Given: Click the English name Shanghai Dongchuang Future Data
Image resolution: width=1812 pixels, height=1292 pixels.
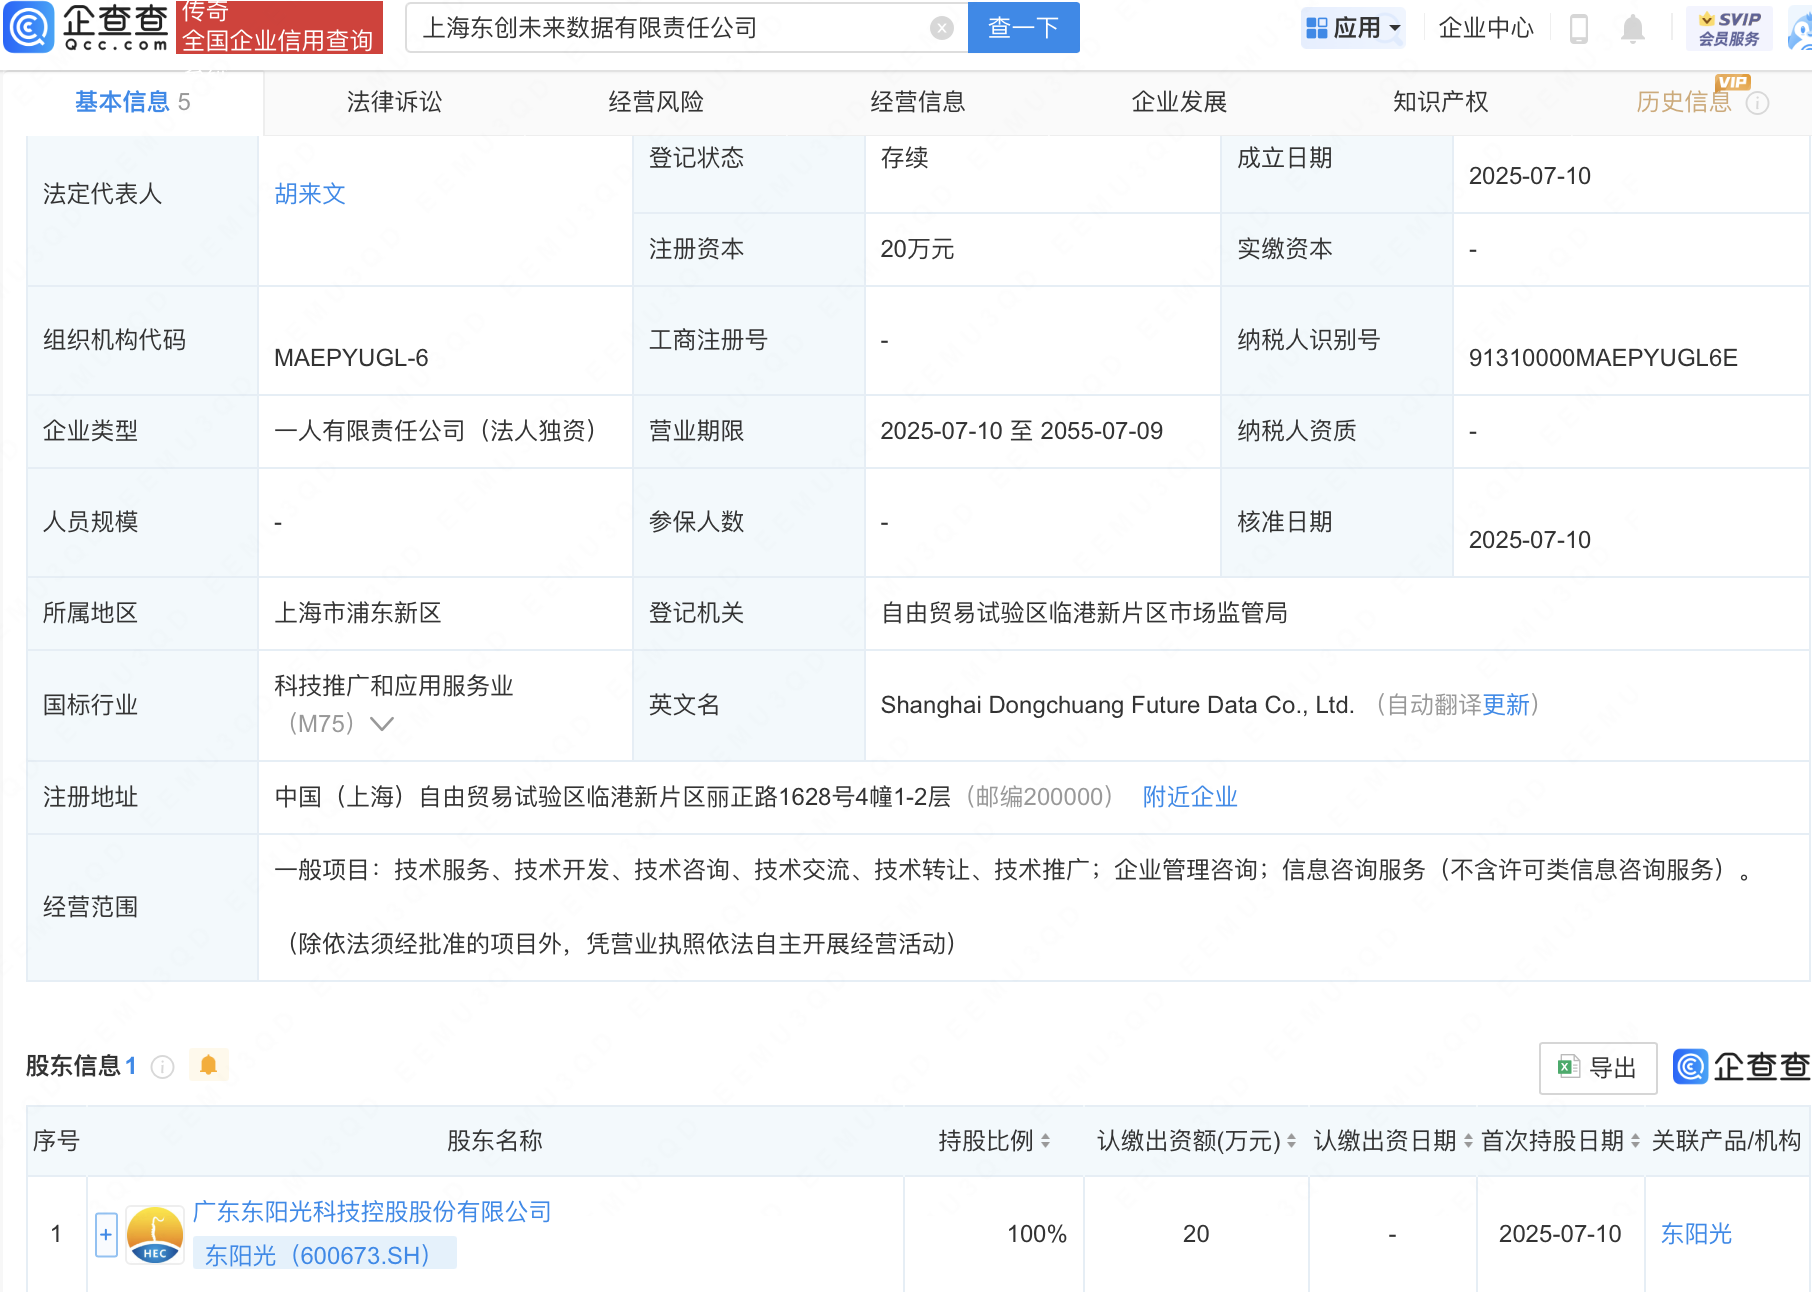Looking at the screenshot, I should [1117, 705].
